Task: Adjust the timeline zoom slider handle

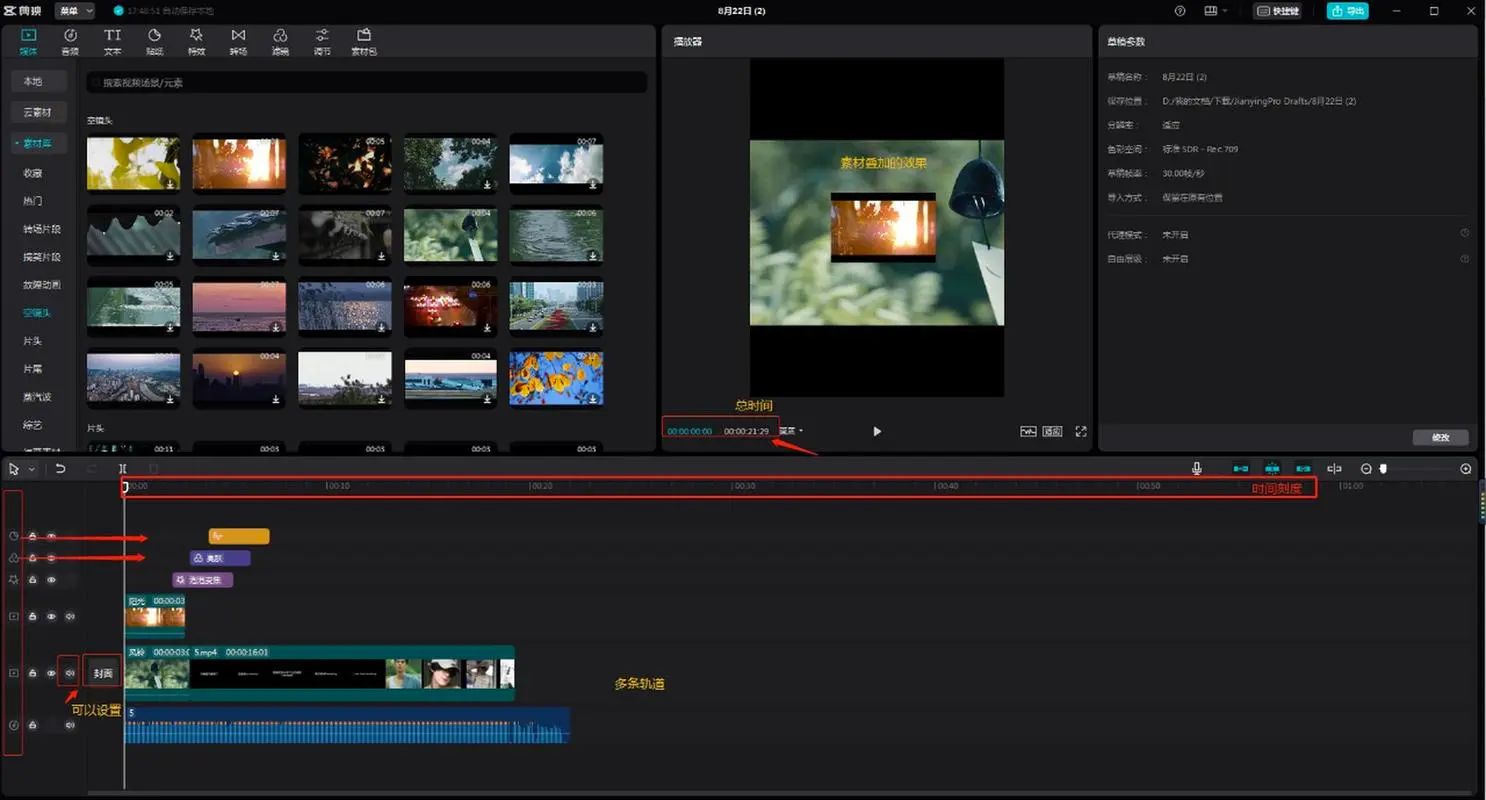Action: 1383,468
